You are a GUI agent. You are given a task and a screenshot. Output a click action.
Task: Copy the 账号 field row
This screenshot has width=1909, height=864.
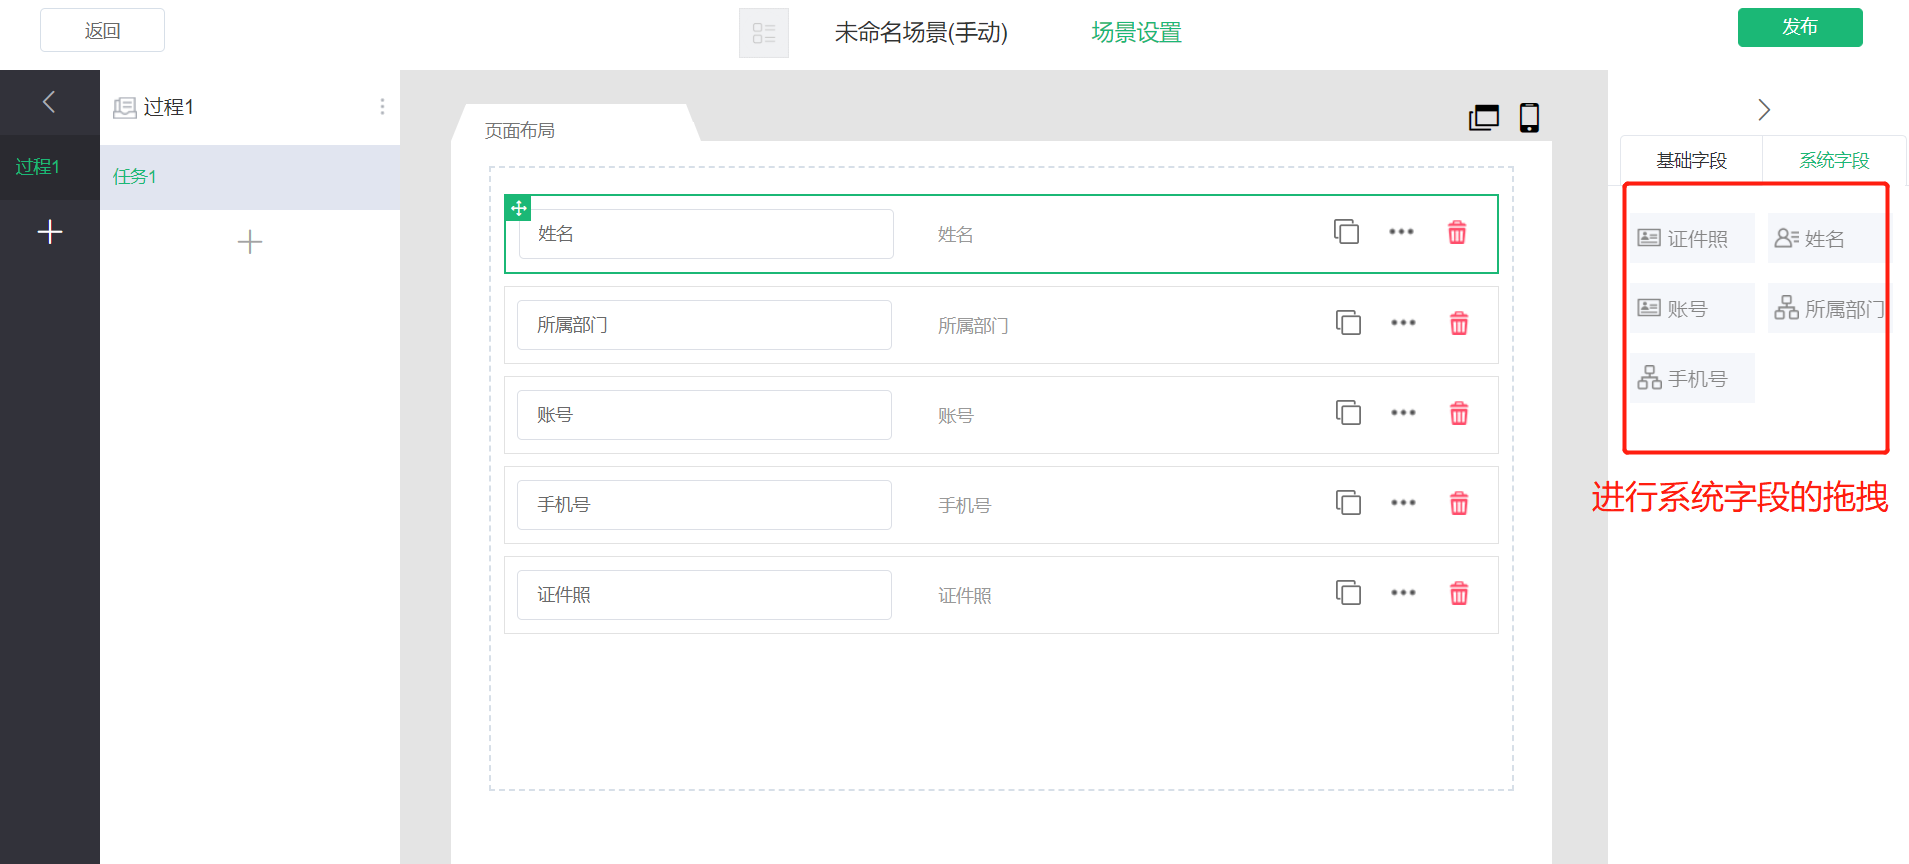click(1348, 413)
